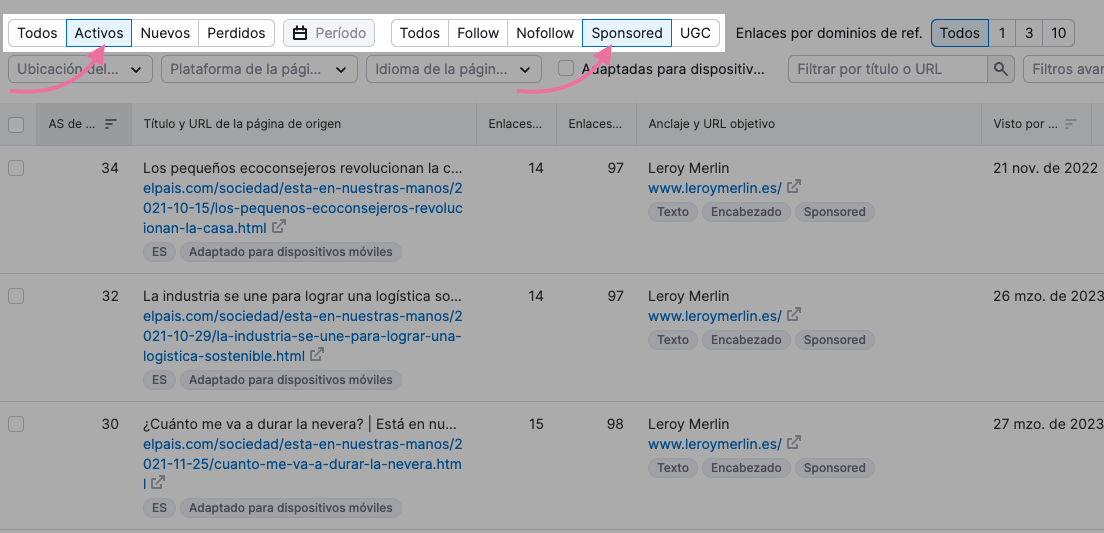Expand Idioma de la página dropdown

point(454,69)
